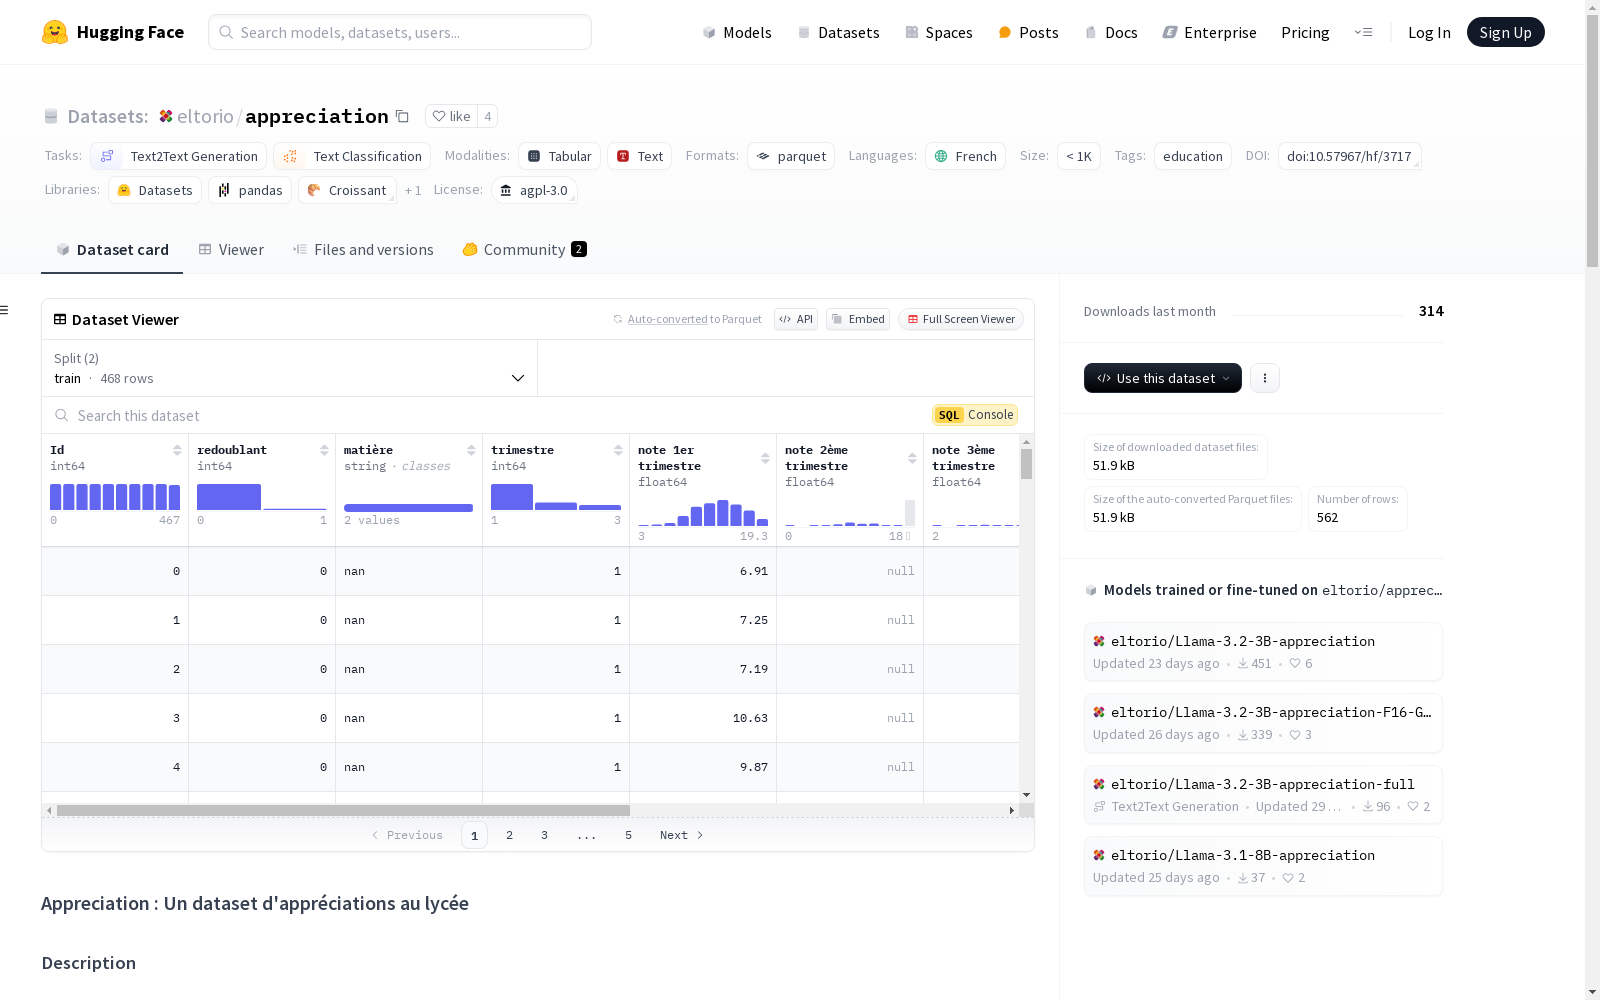The image size is (1600, 1000).
Task: Click the table horizontal scrollbar thumb
Action: click(343, 810)
